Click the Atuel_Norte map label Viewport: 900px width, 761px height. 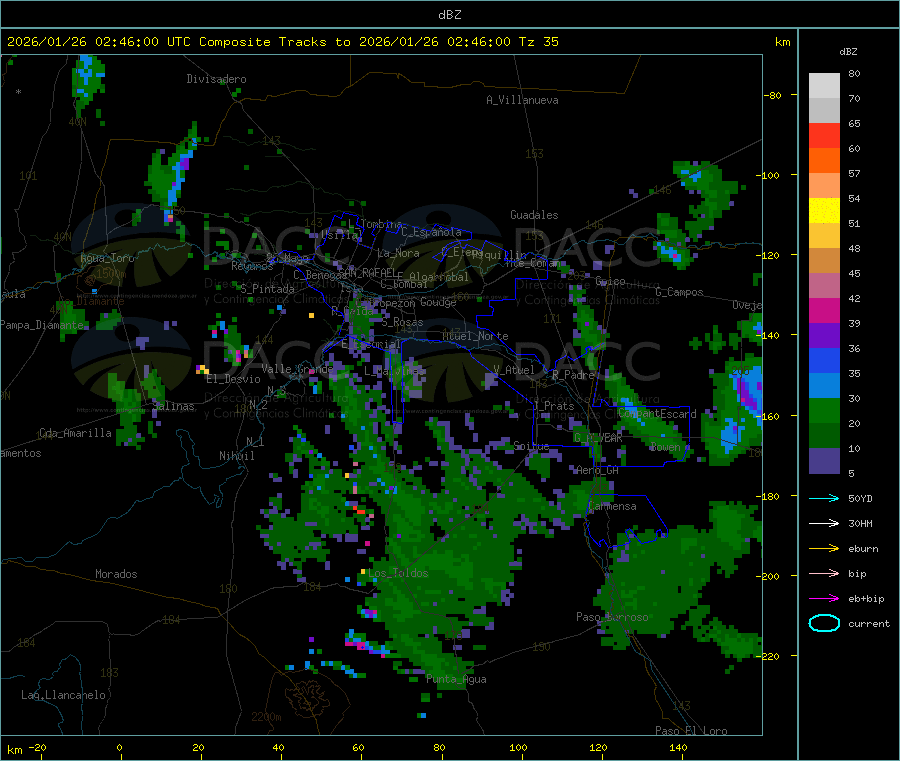pyautogui.click(x=475, y=336)
